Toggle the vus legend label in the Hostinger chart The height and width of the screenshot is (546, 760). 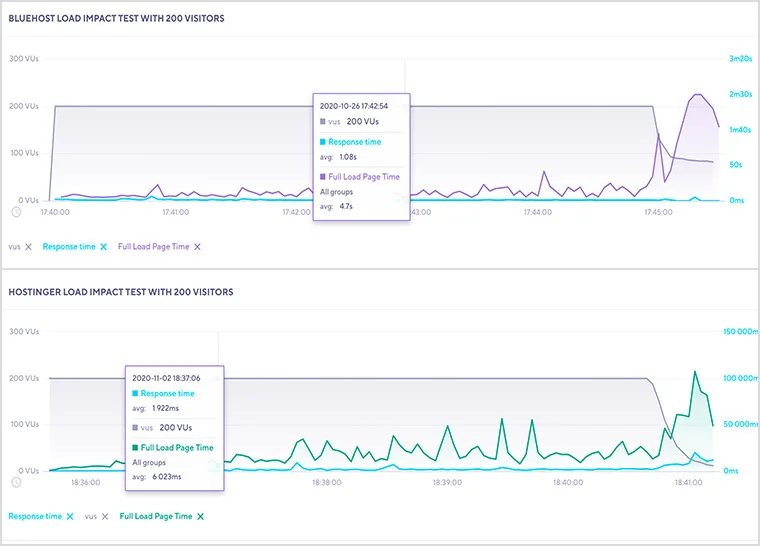point(91,516)
